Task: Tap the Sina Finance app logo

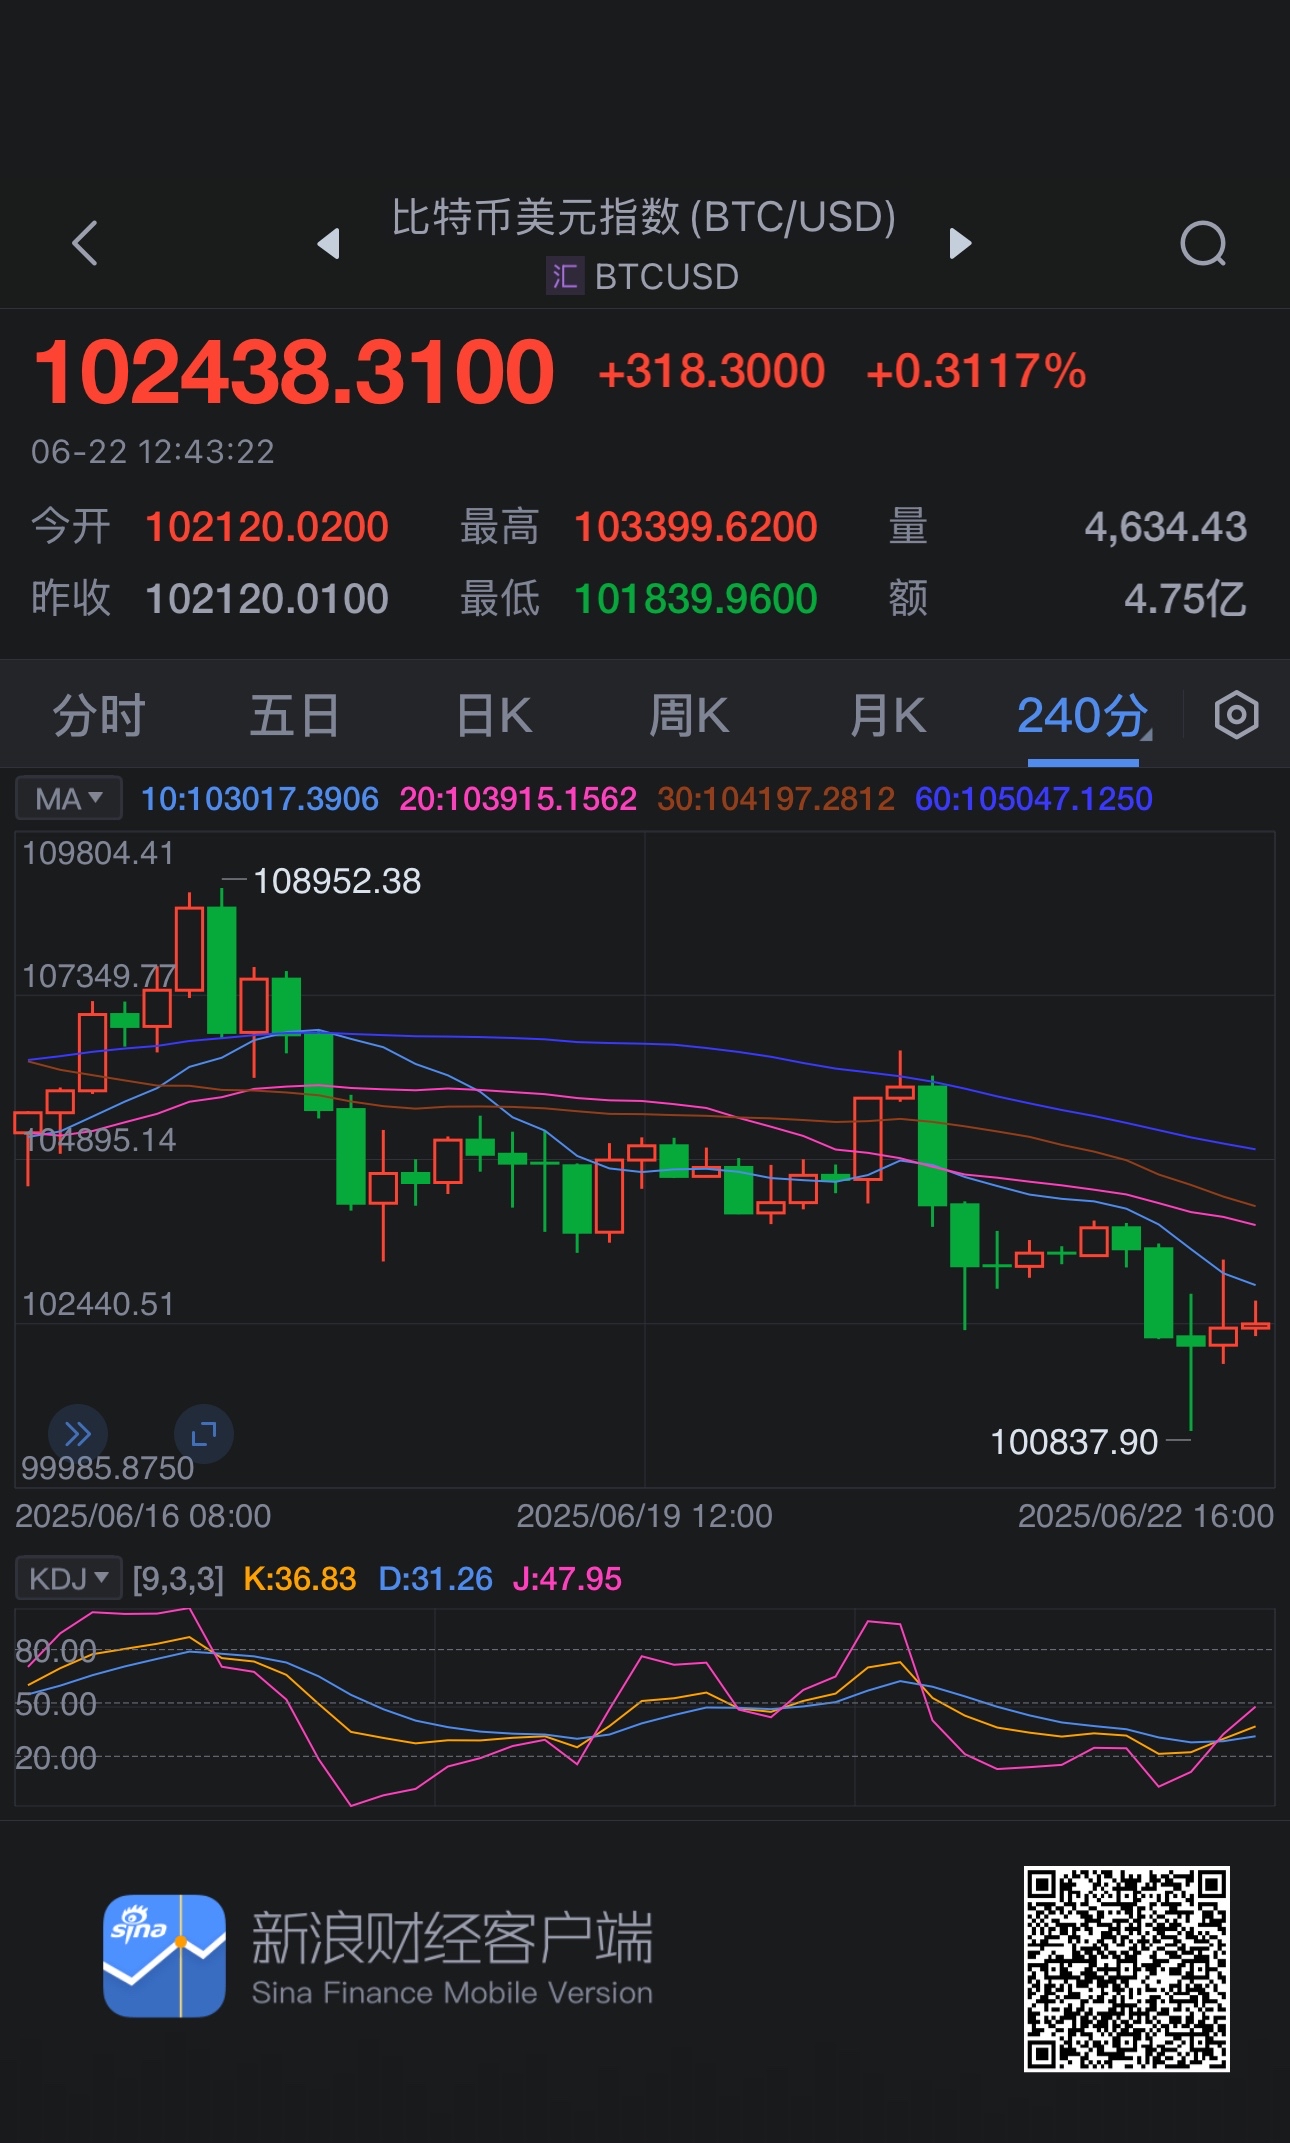Action: (164, 1955)
